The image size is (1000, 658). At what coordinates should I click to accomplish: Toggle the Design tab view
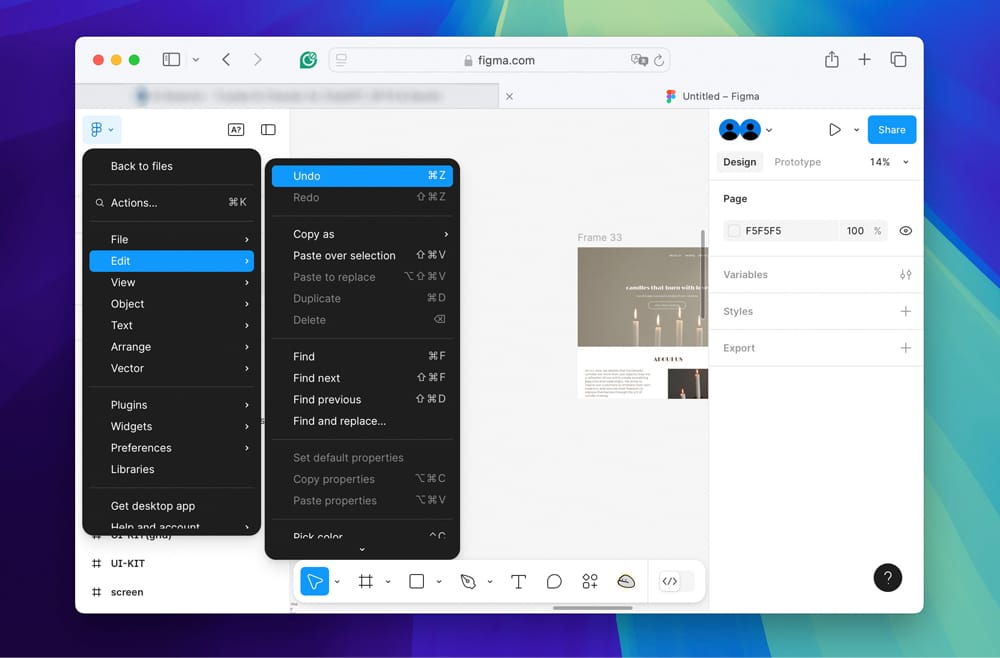tap(739, 161)
